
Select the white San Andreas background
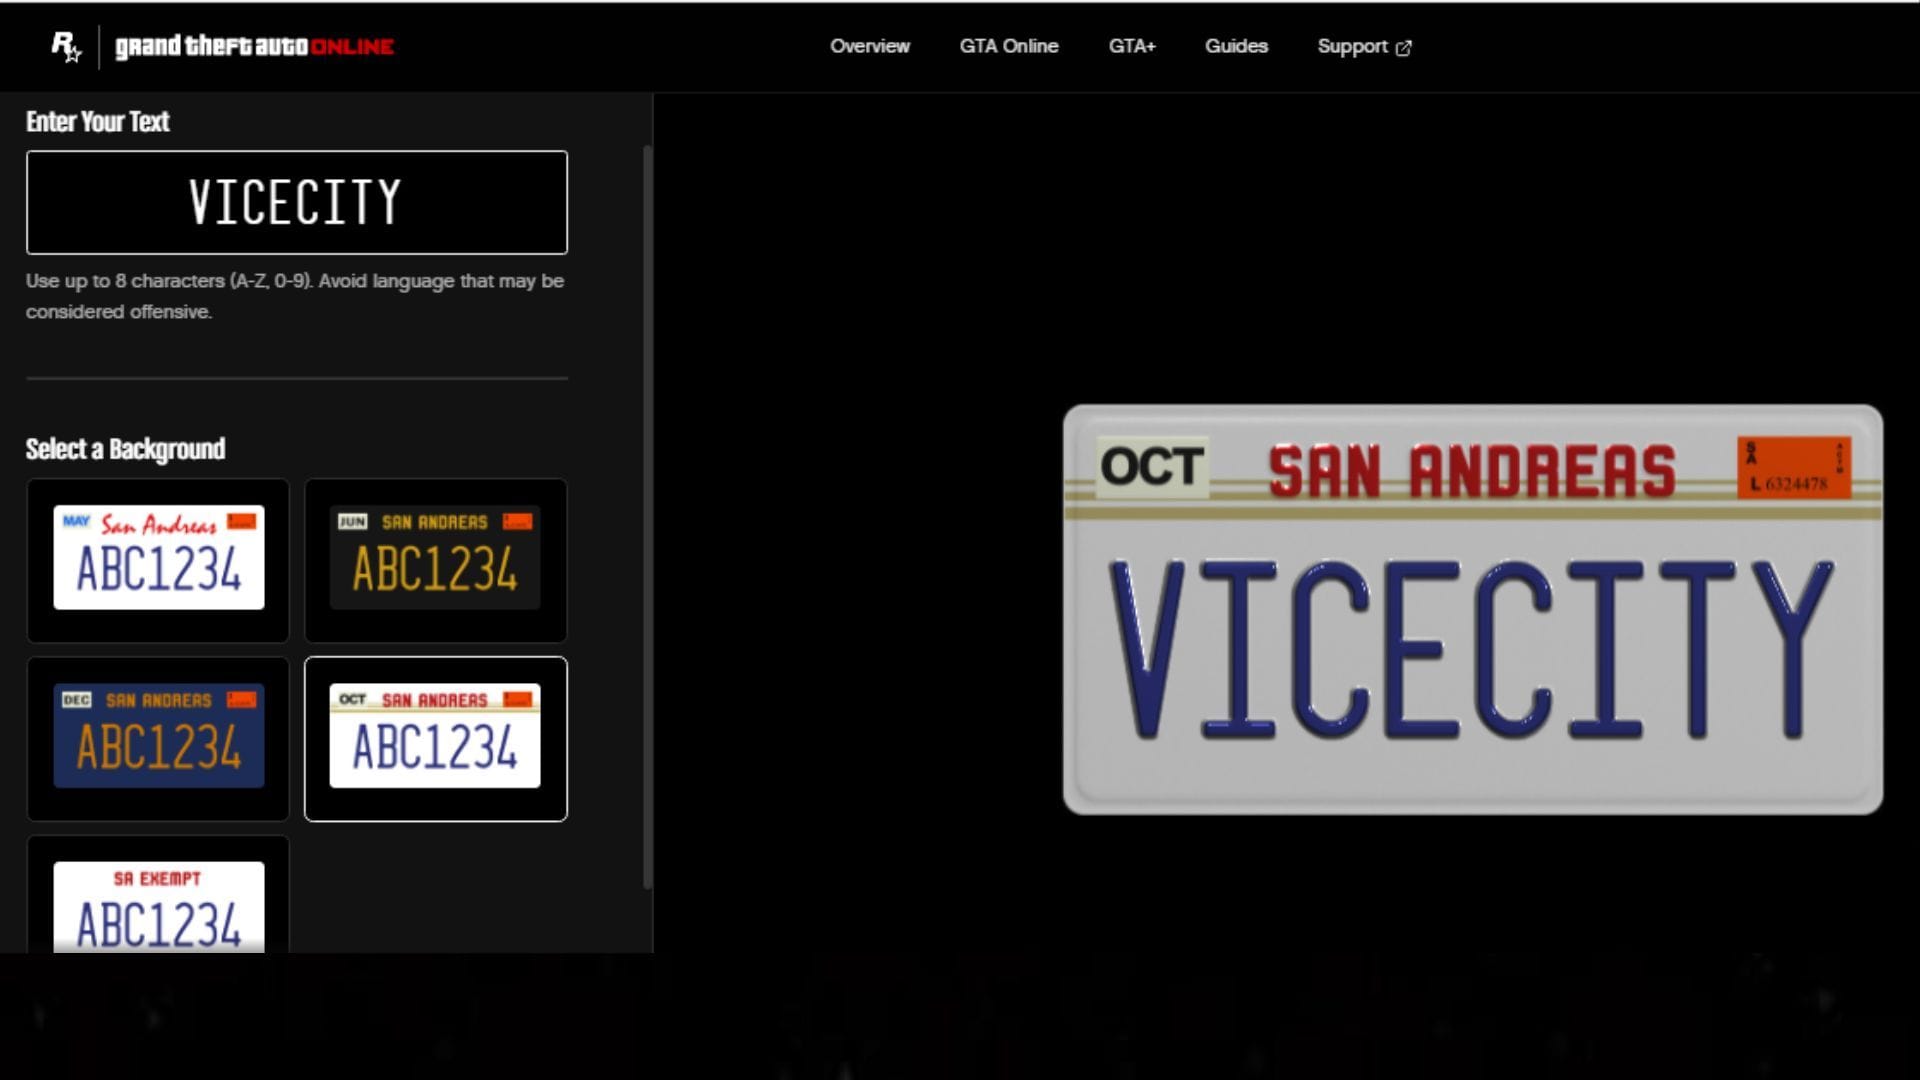157,560
